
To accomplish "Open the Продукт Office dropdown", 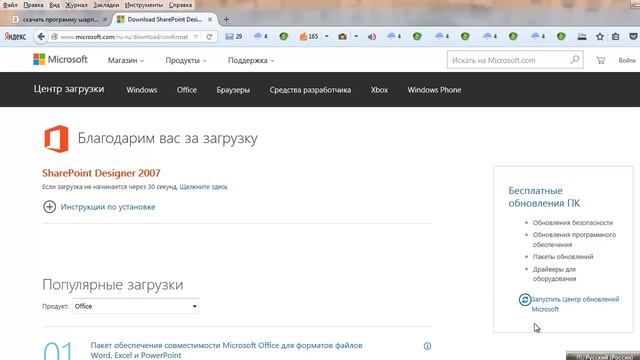I will click(x=136, y=306).
